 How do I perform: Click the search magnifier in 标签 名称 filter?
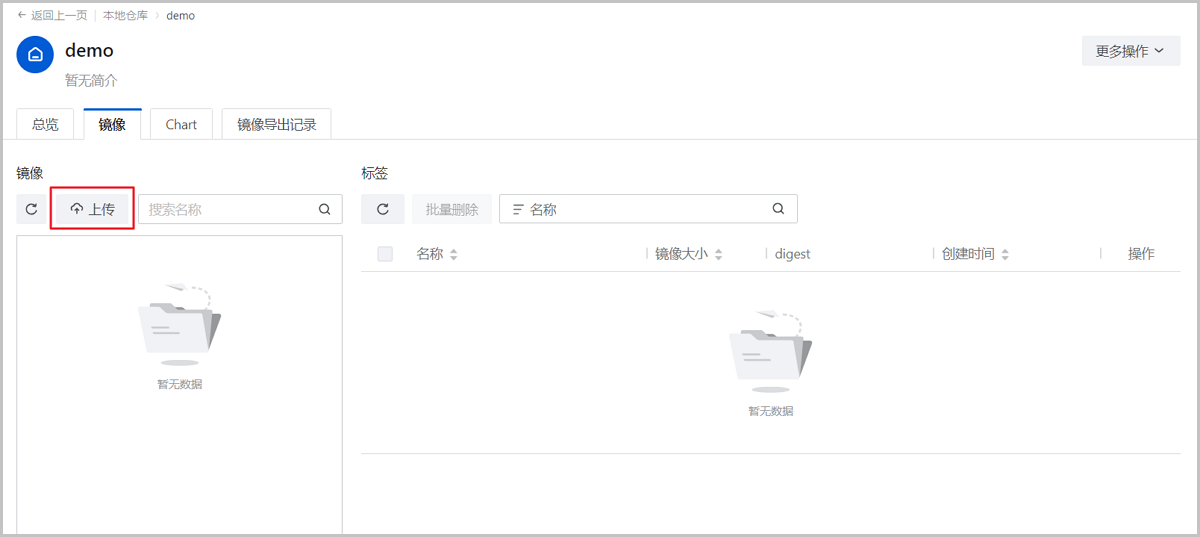(778, 209)
